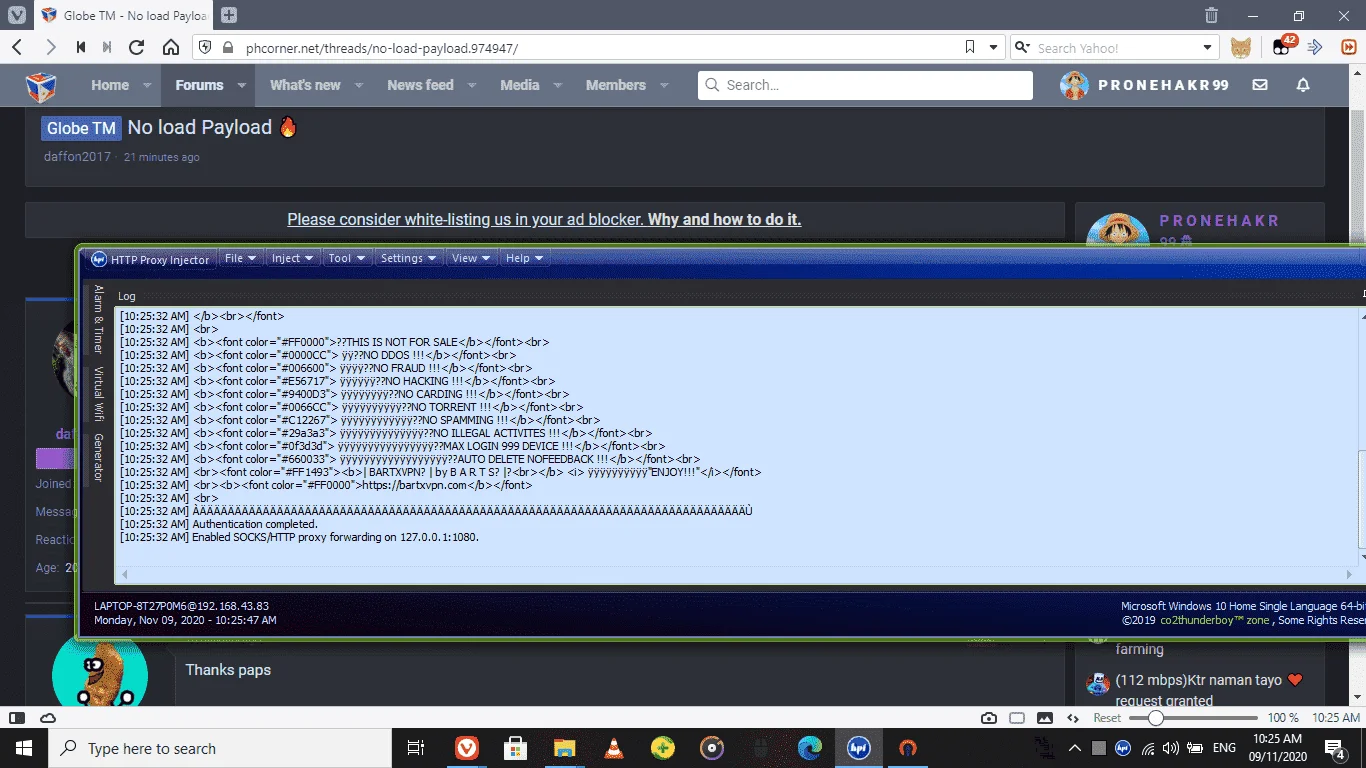Open the tracker shield site info

click(205, 47)
